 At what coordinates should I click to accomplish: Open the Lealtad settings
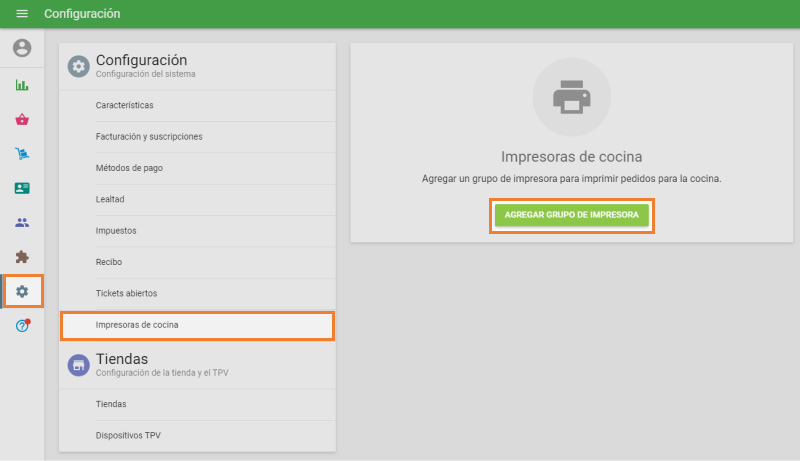point(197,199)
